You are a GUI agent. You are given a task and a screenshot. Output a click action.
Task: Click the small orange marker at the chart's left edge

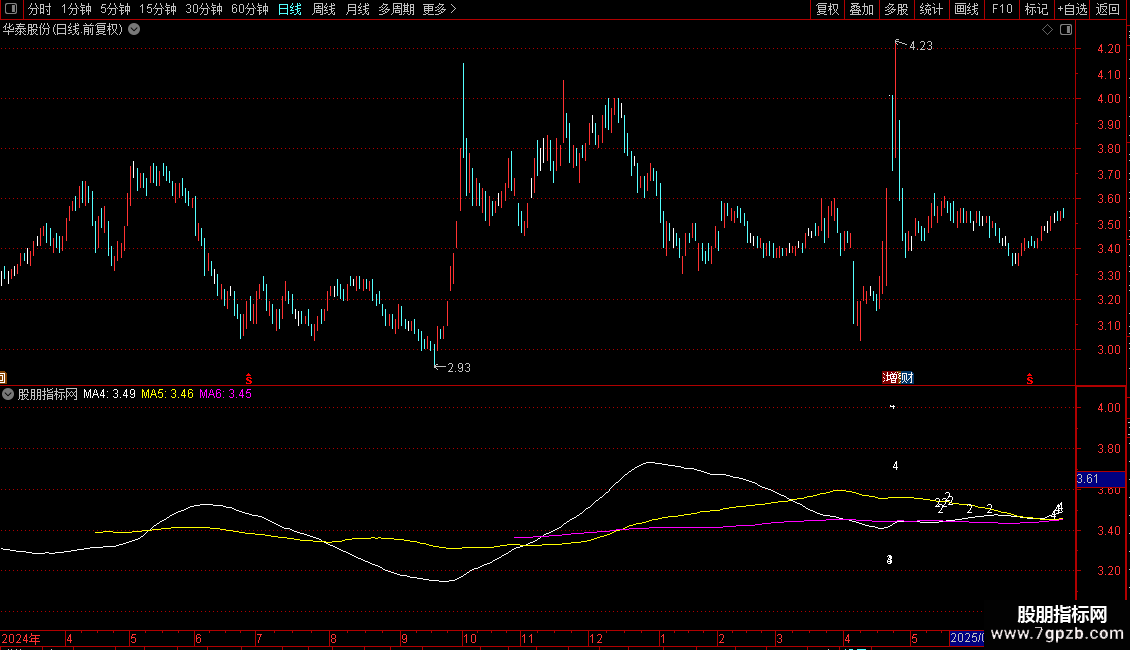tap(3, 378)
